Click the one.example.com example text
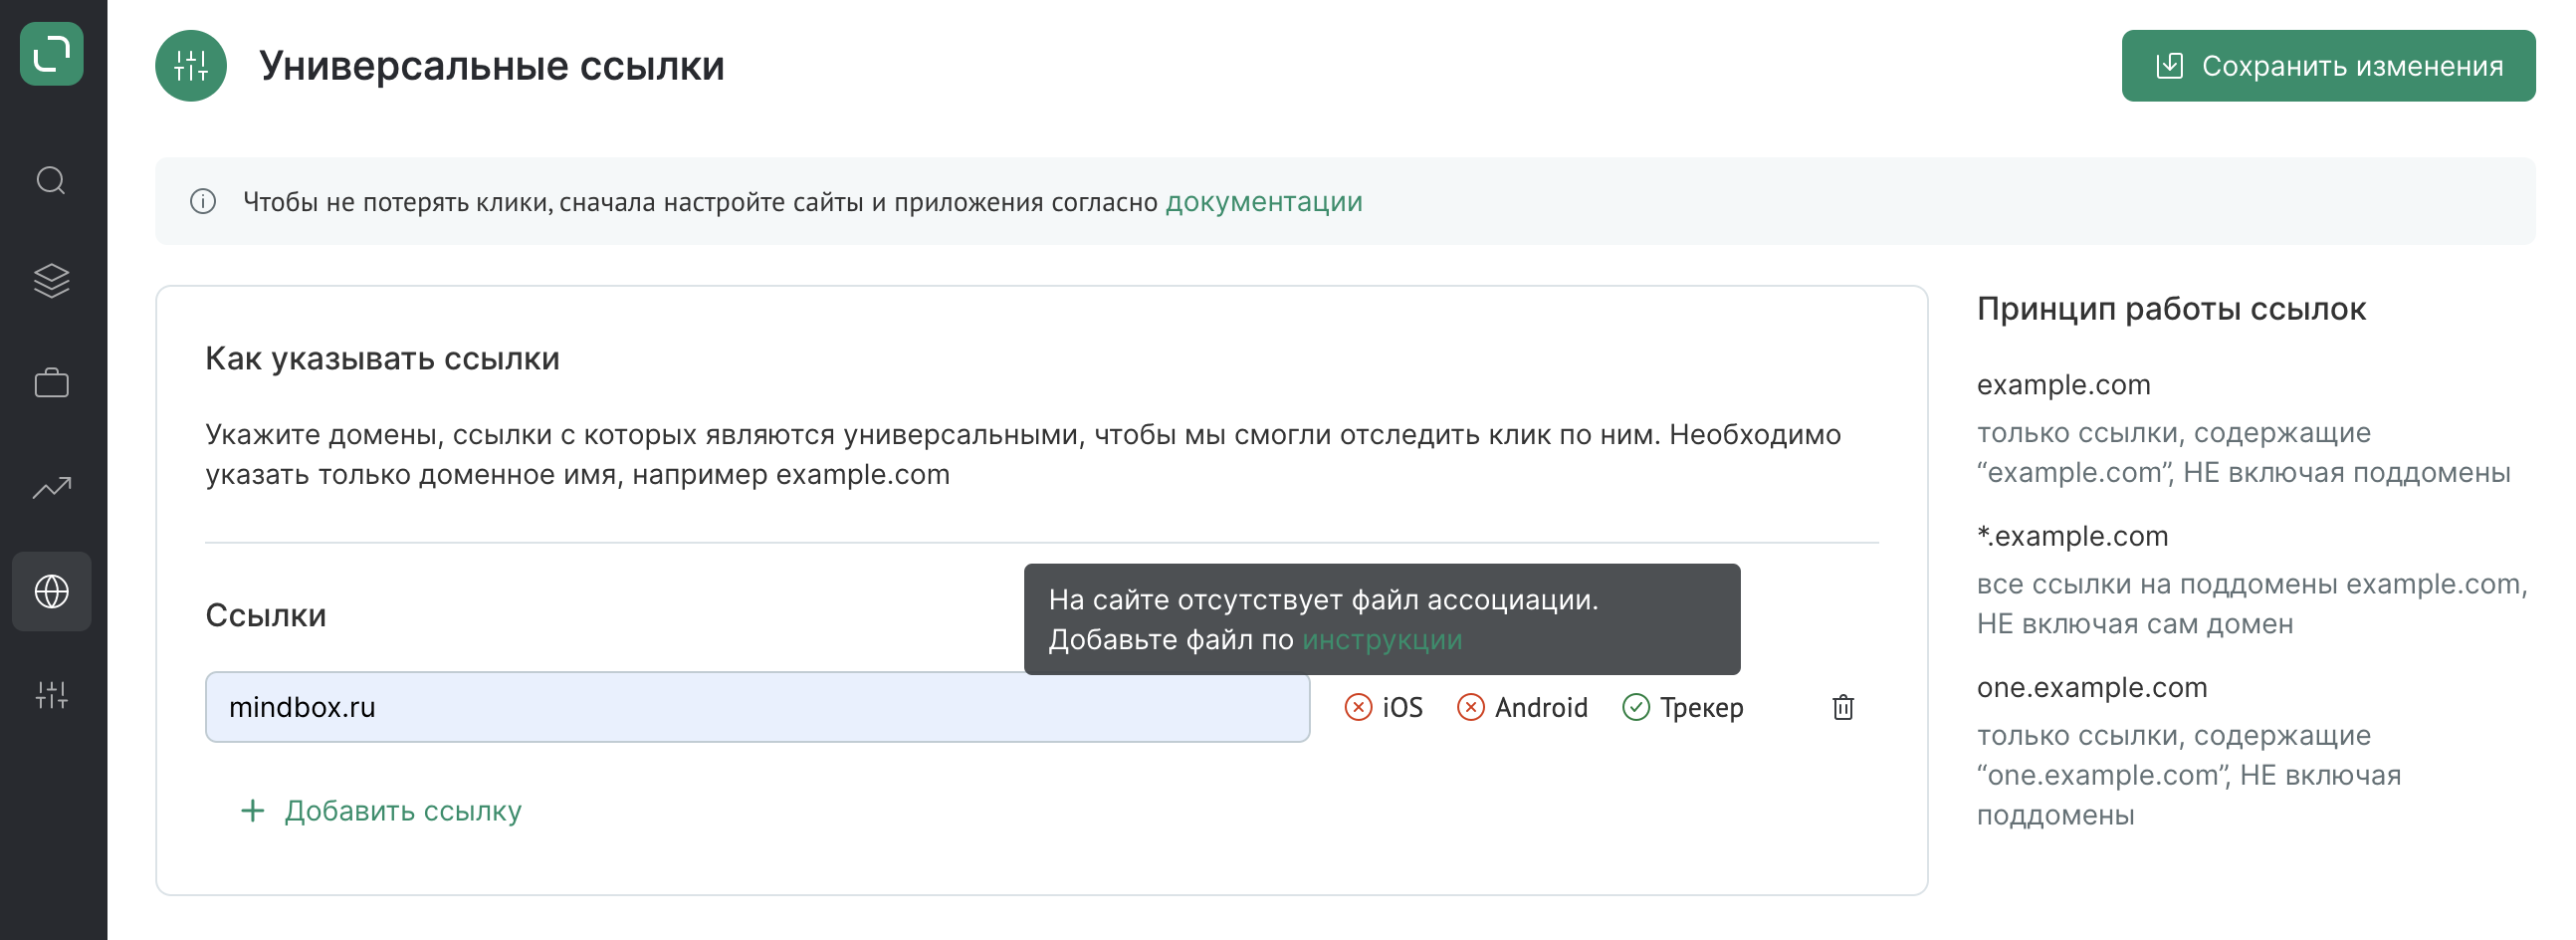 click(x=2091, y=688)
